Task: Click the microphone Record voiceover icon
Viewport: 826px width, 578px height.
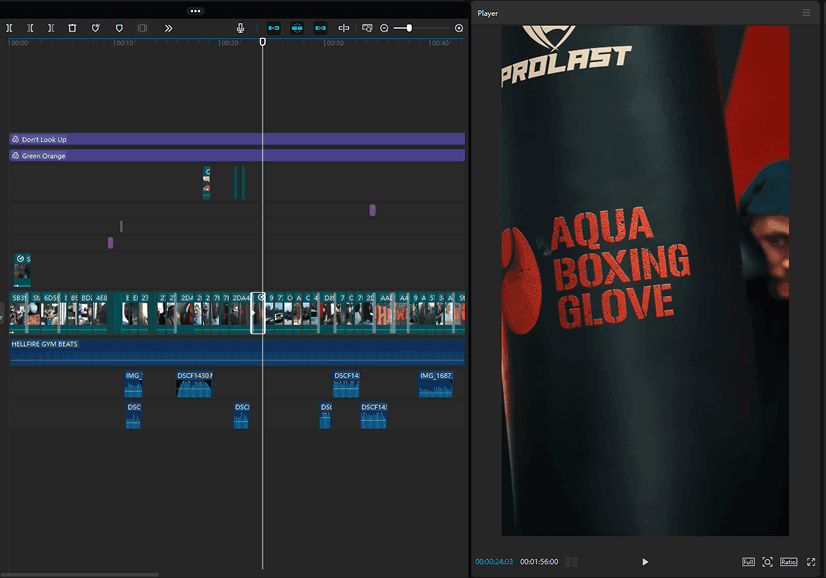Action: coord(241,28)
